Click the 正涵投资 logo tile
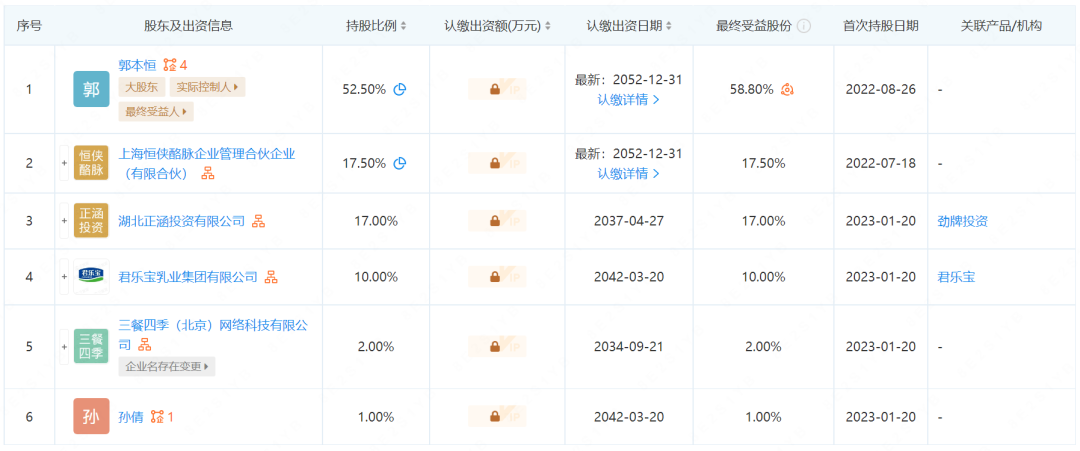The image size is (1080, 451). 92,221
